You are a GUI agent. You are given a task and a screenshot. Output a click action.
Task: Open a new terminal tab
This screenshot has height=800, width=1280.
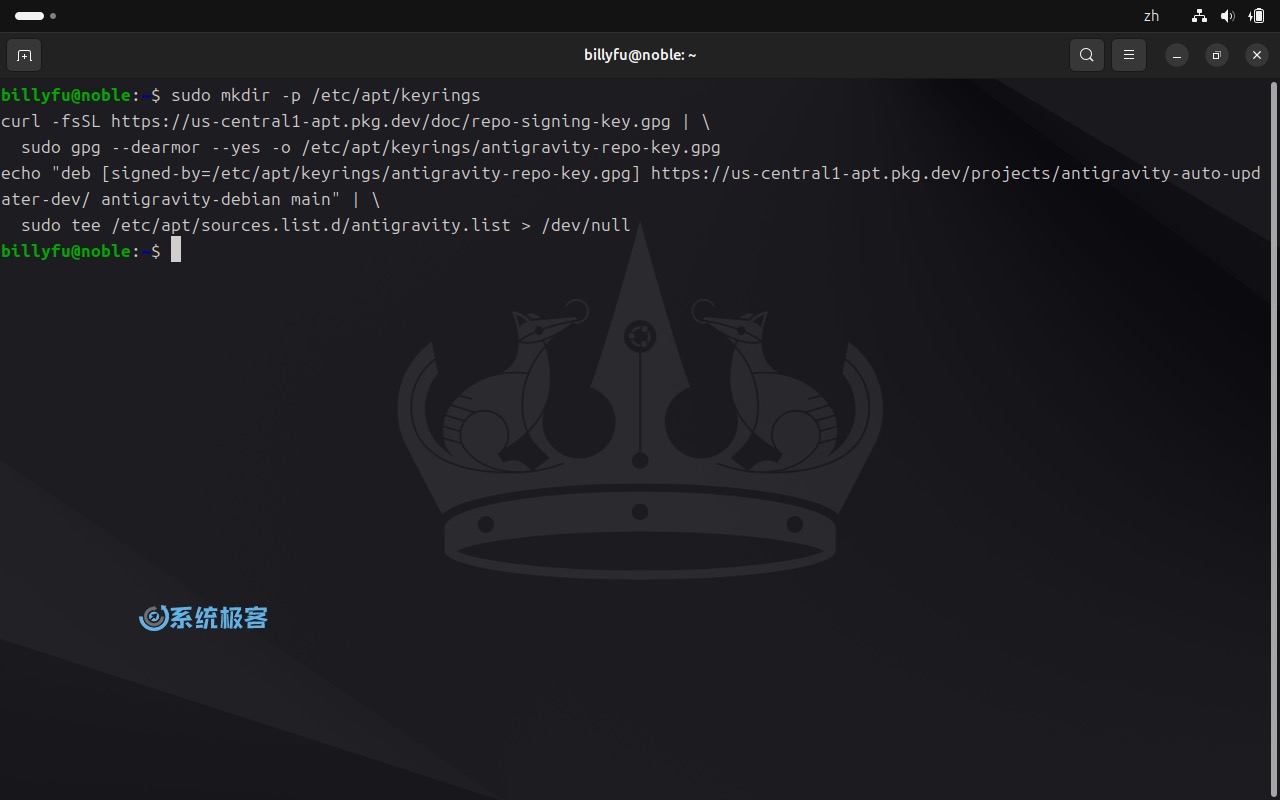coord(24,55)
